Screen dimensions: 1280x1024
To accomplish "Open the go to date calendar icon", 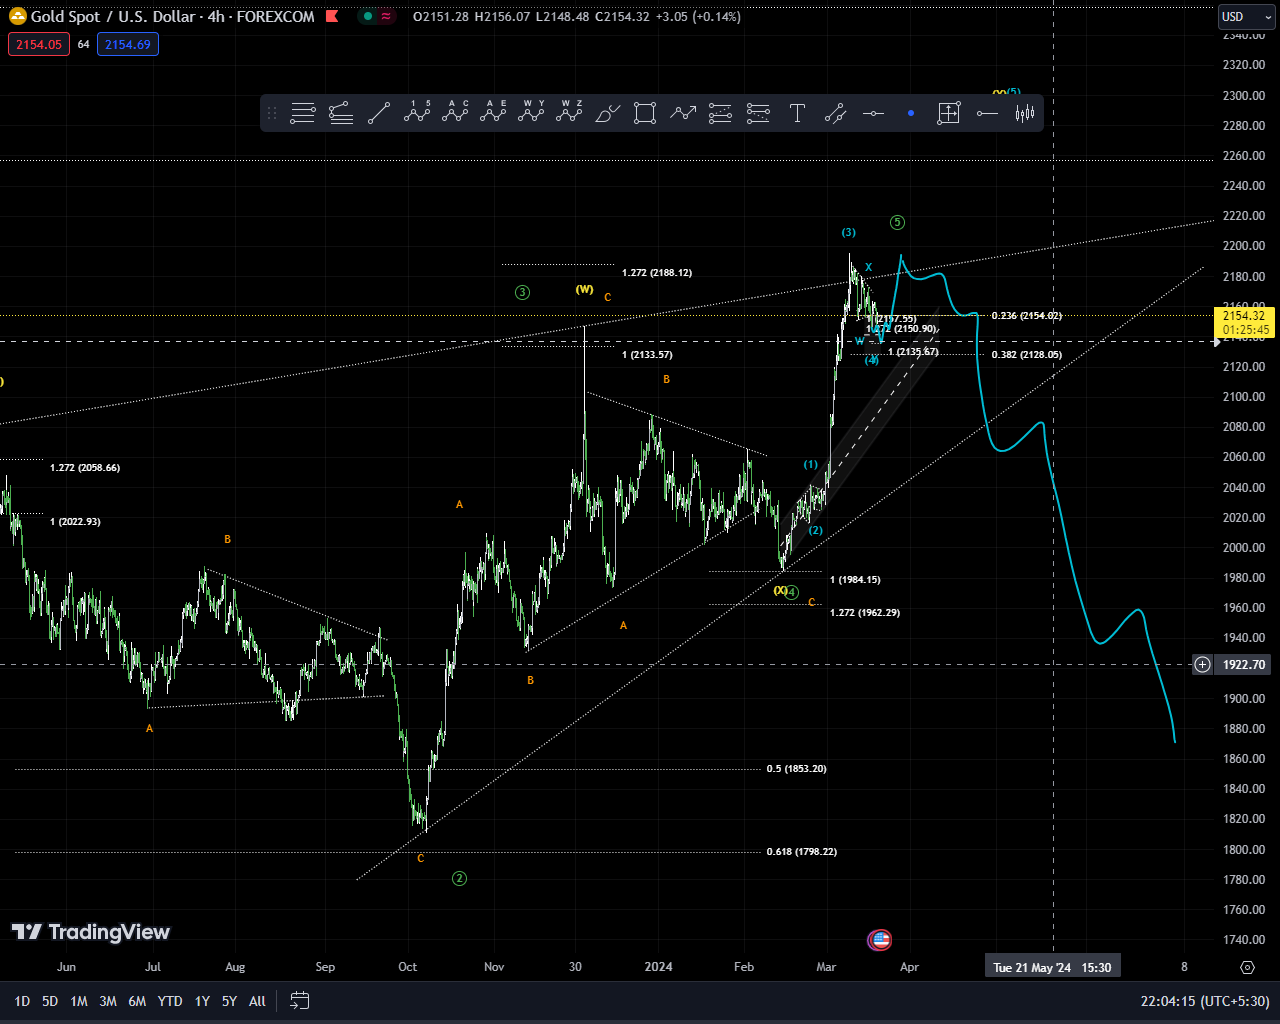I will (x=299, y=1001).
